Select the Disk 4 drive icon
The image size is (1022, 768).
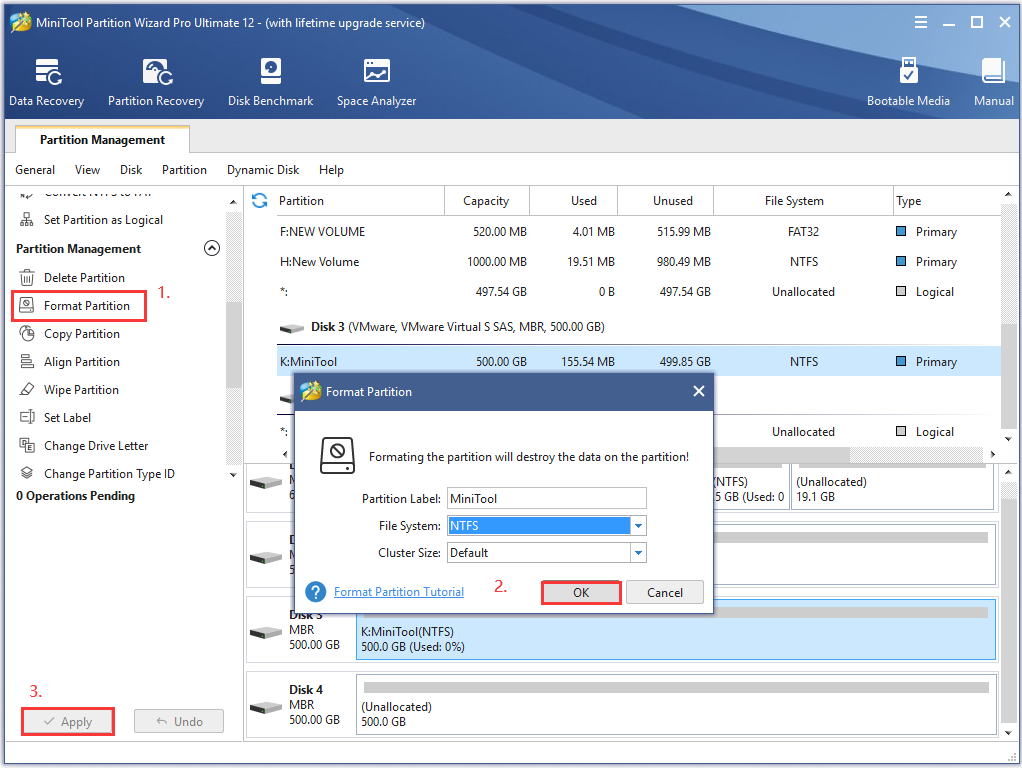(266, 707)
